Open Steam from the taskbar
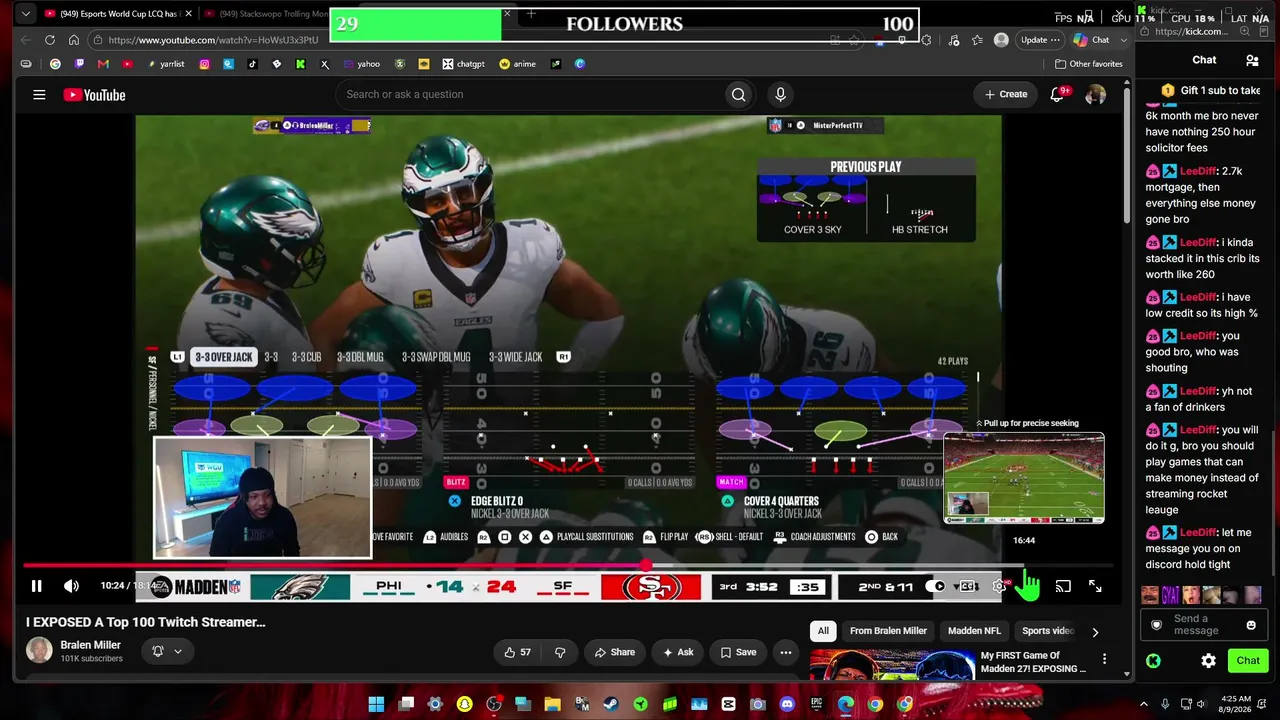 point(611,704)
